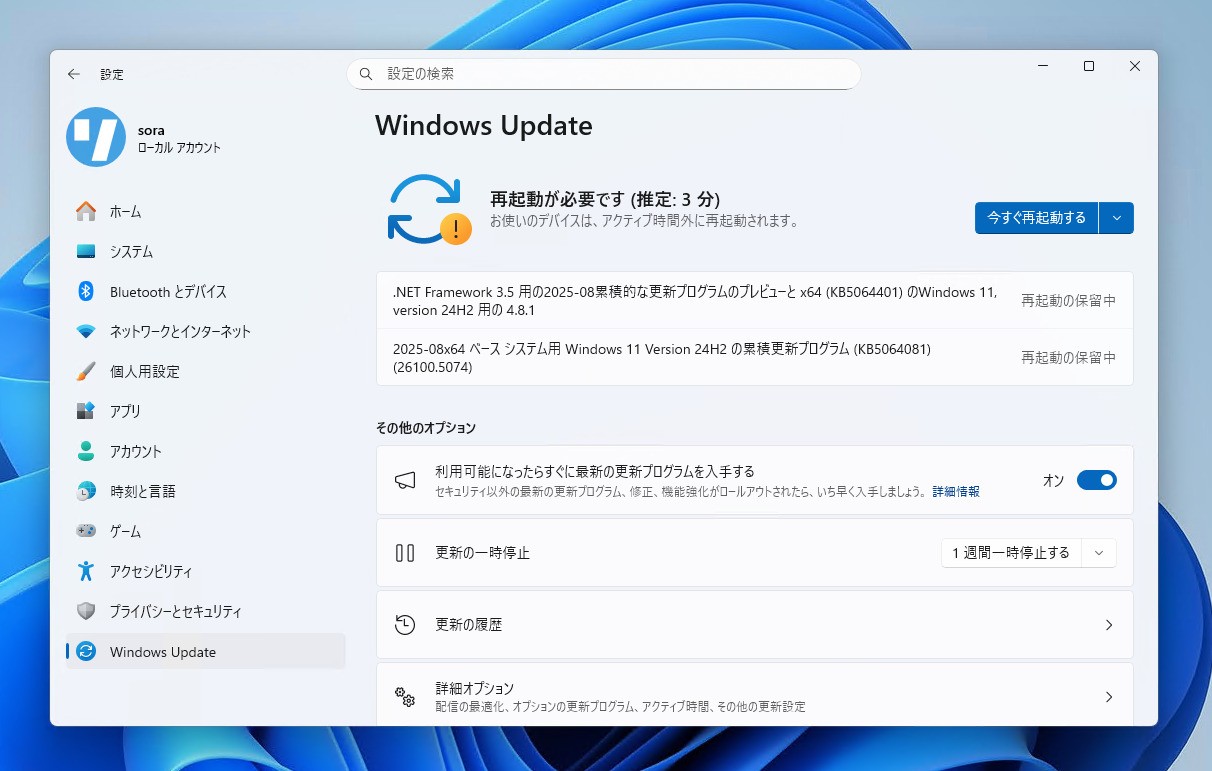
Task: Open ネットワークとインターネット settings
Action: pyautogui.click(x=205, y=331)
